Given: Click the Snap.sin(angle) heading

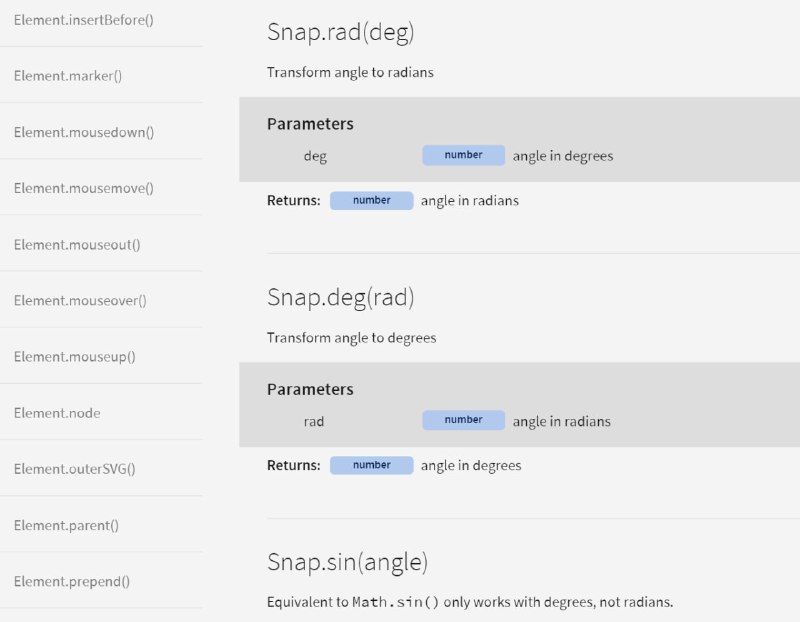Looking at the screenshot, I should tap(347, 562).
